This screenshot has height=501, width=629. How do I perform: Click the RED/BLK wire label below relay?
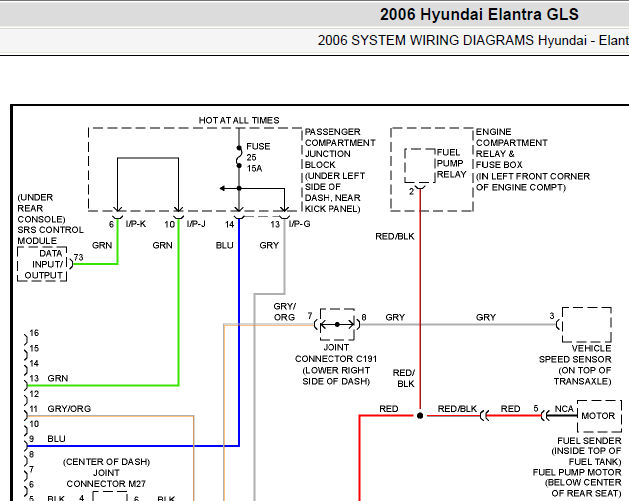click(x=395, y=236)
